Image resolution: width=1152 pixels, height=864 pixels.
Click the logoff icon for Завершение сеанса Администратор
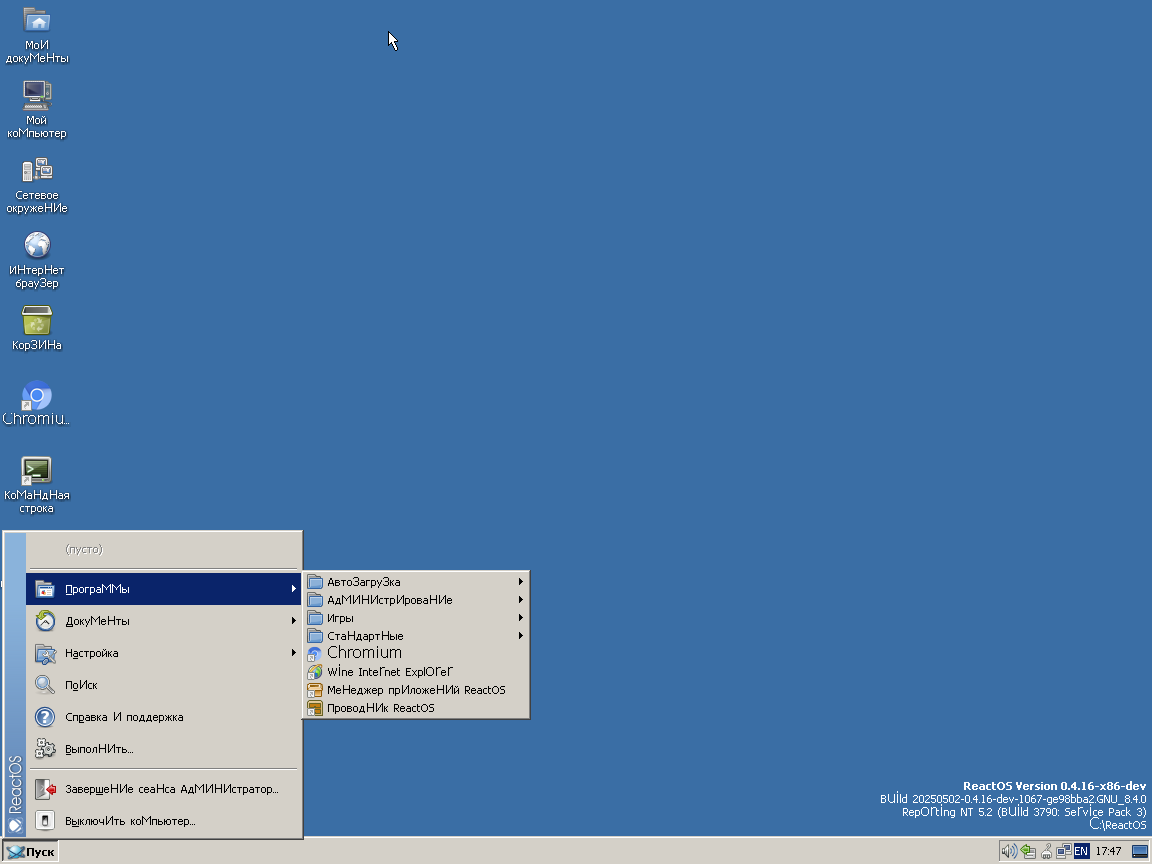(x=45, y=789)
